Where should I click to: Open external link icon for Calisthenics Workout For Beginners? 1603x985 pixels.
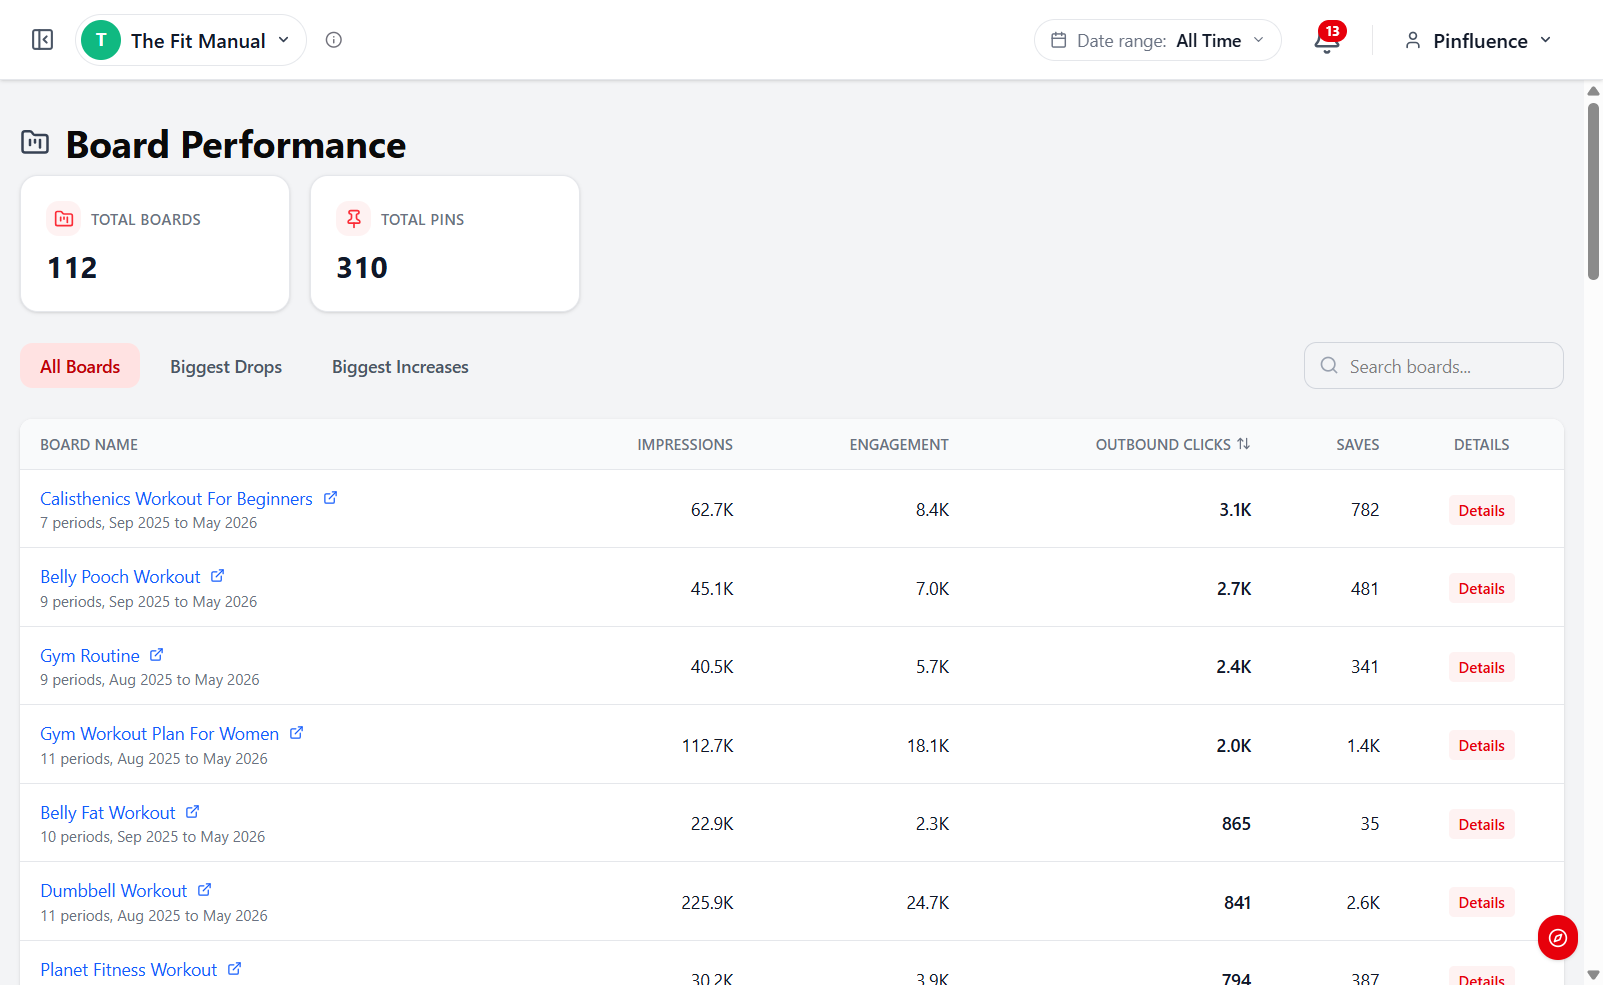tap(331, 498)
